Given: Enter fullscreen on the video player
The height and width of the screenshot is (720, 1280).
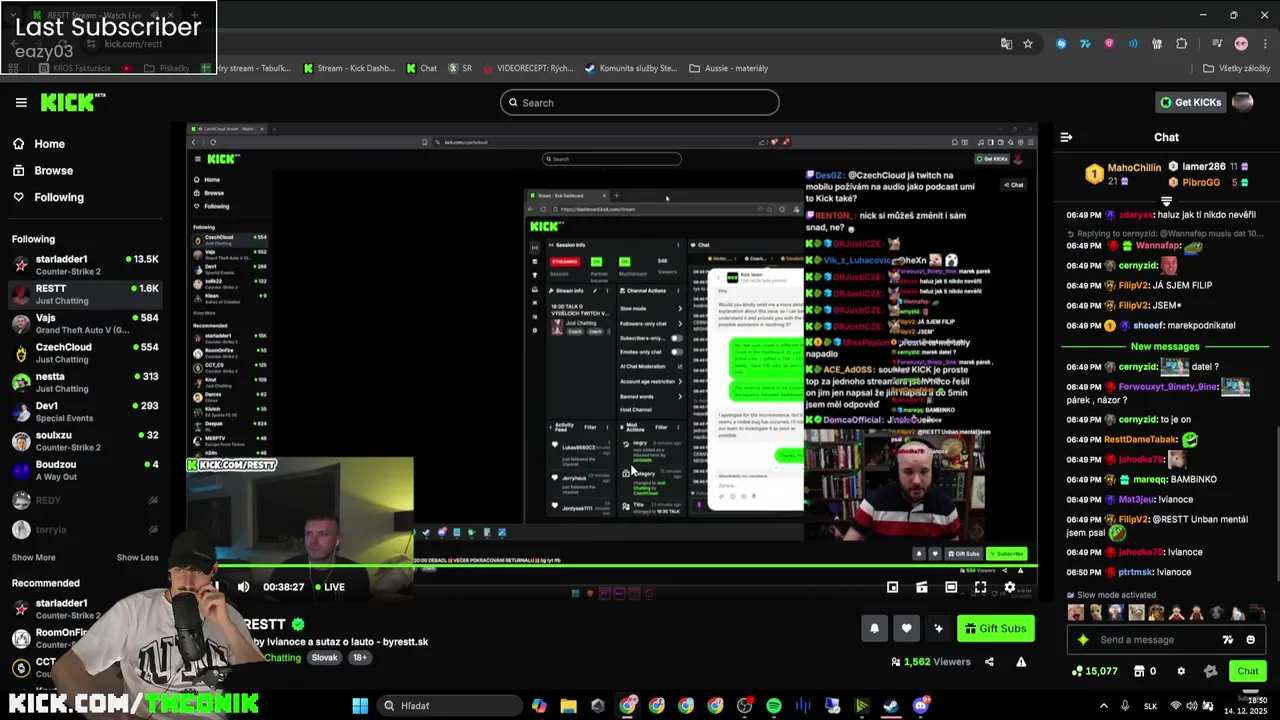Looking at the screenshot, I should (980, 587).
